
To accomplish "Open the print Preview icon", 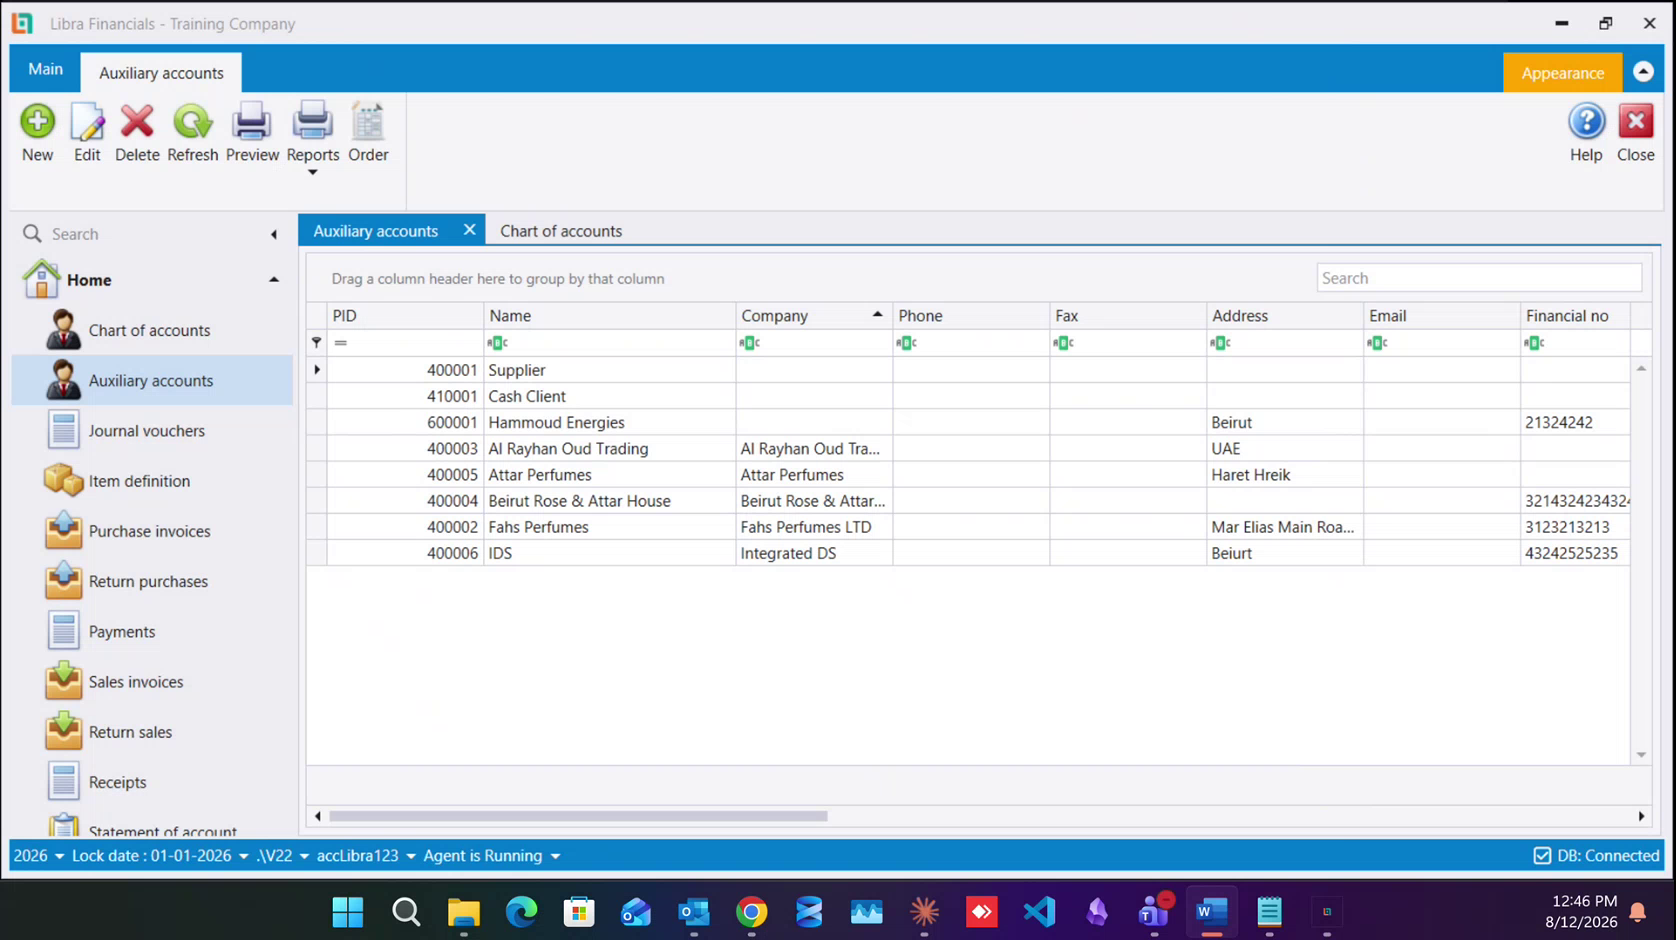I will pos(251,122).
